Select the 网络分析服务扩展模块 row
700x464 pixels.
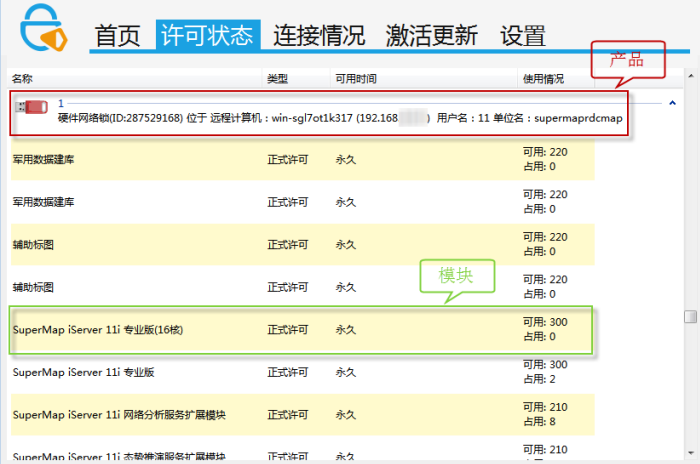pos(303,415)
